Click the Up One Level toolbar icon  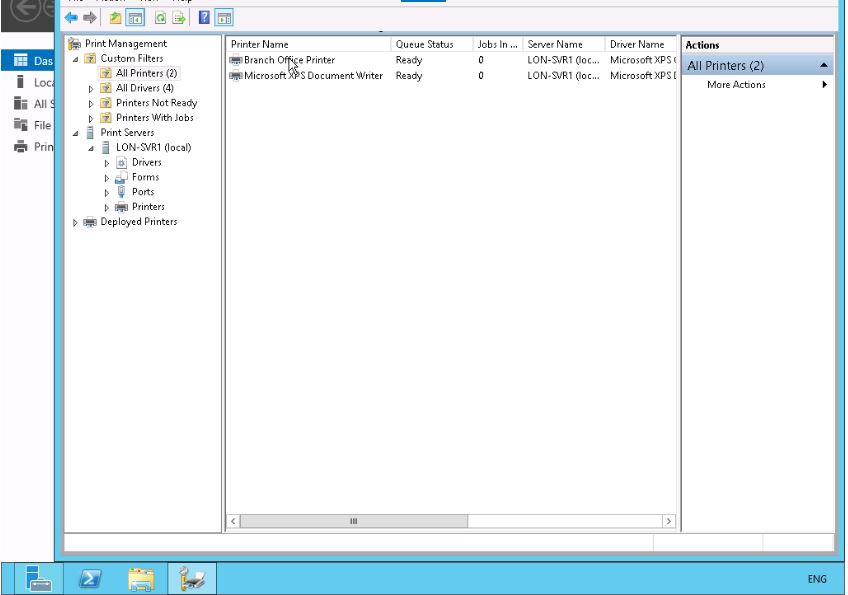(115, 18)
